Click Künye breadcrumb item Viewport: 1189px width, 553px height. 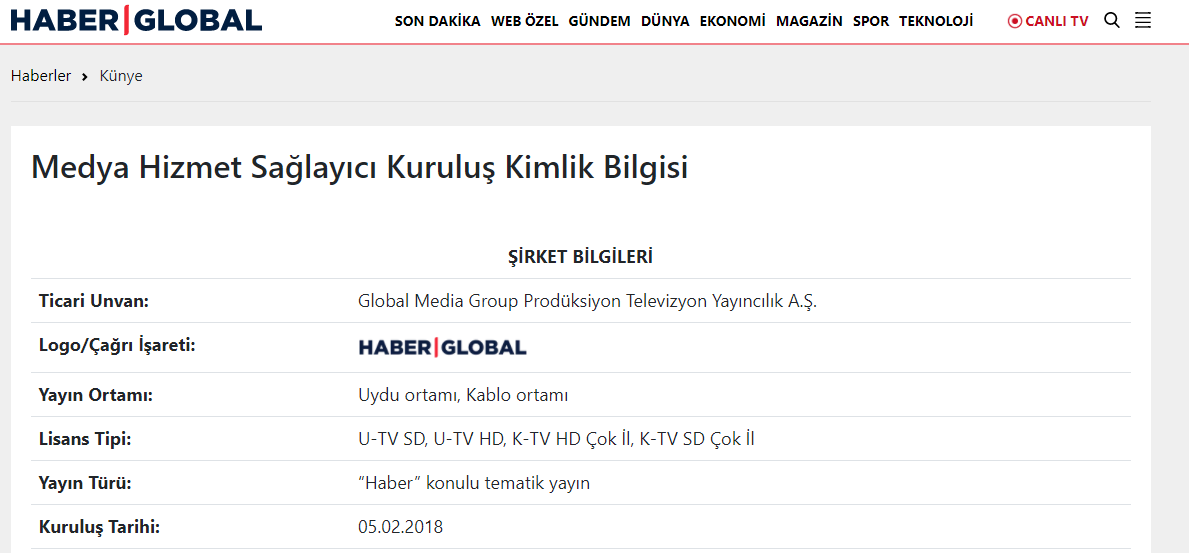(x=121, y=76)
